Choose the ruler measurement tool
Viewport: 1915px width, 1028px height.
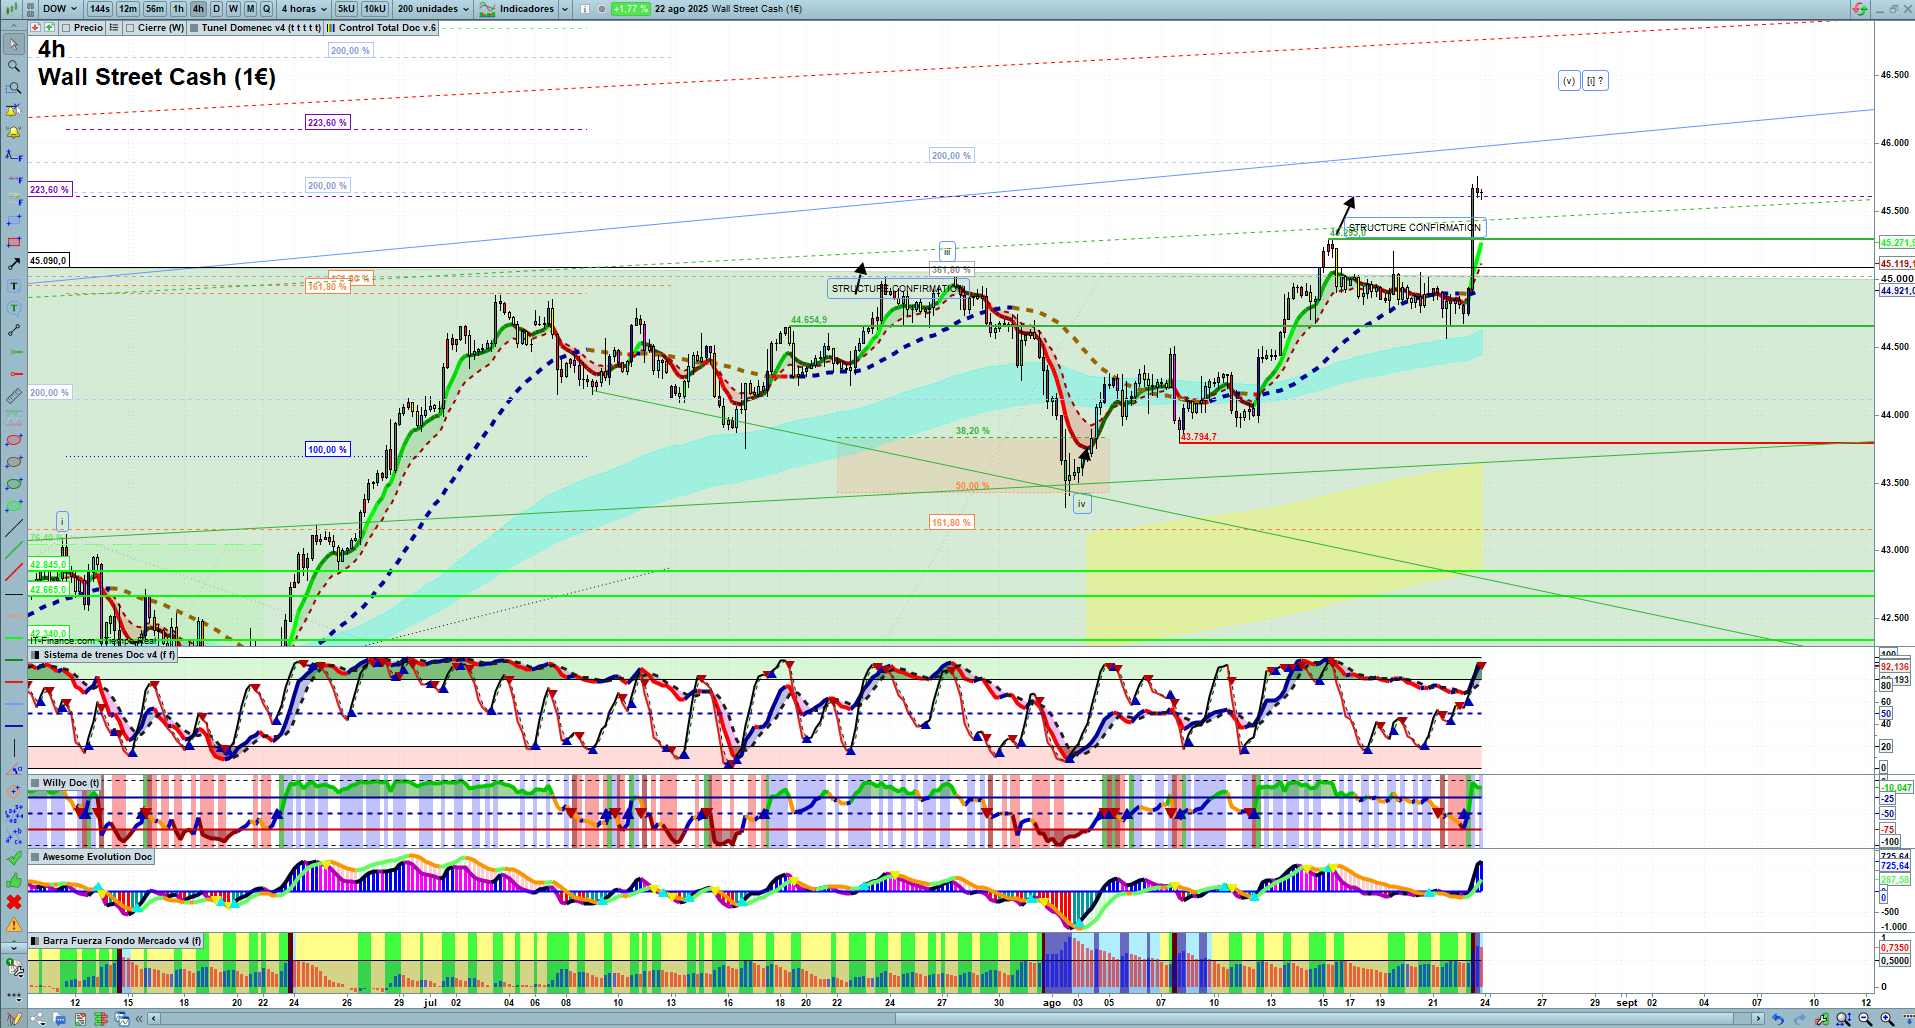coord(14,396)
